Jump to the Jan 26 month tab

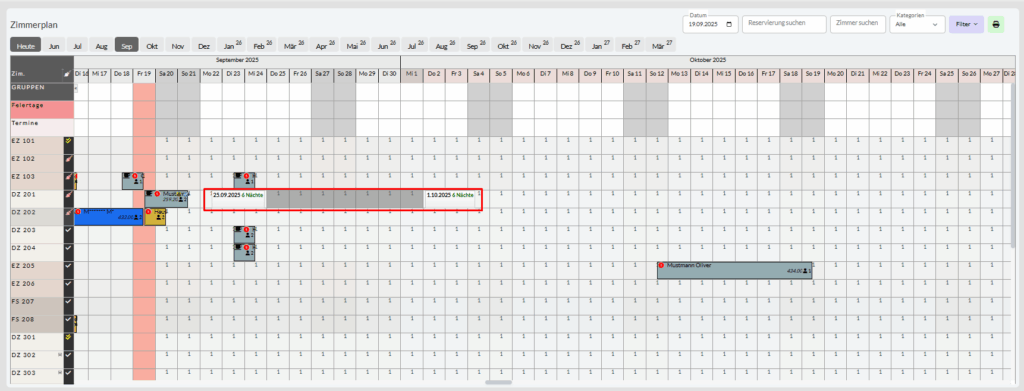[231, 46]
